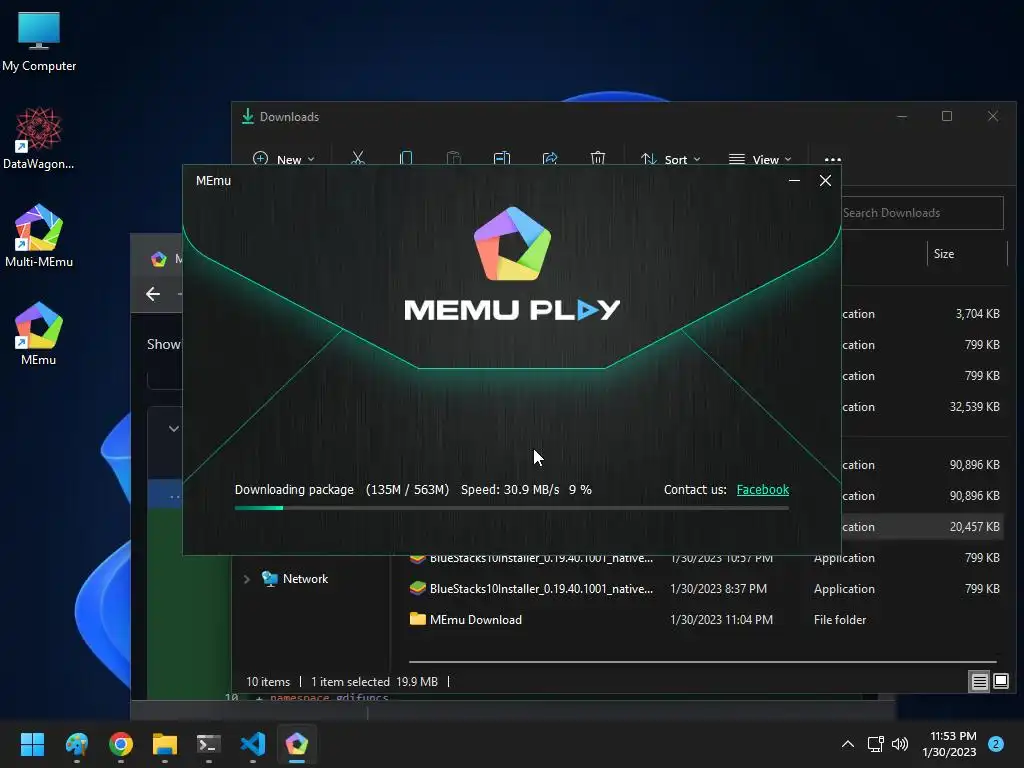Launch the MEmu desktop shortcut
Image resolution: width=1024 pixels, height=768 pixels.
39,334
